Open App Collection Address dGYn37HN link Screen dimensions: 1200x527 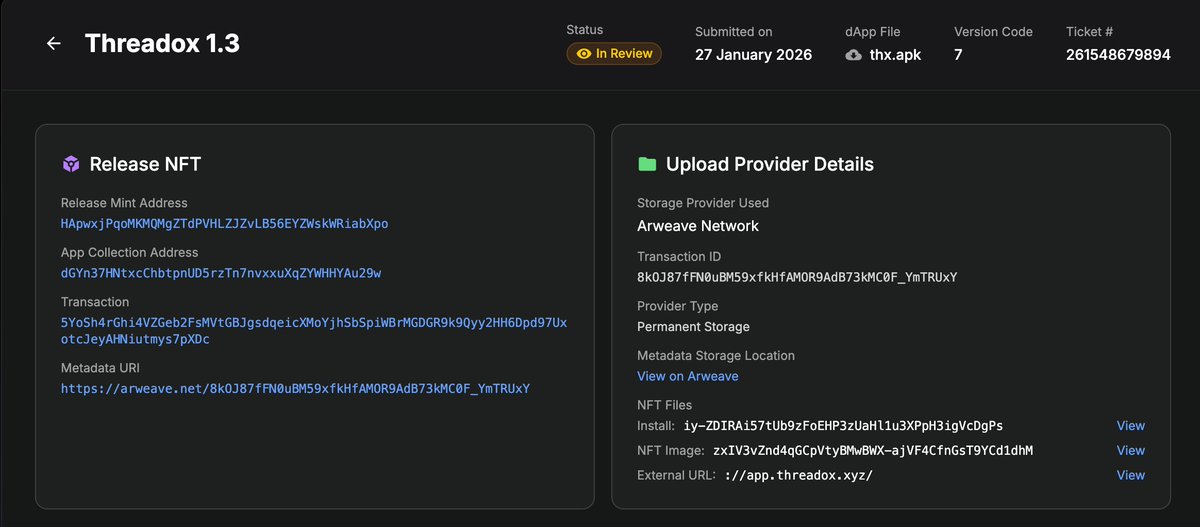pyautogui.click(x=221, y=273)
